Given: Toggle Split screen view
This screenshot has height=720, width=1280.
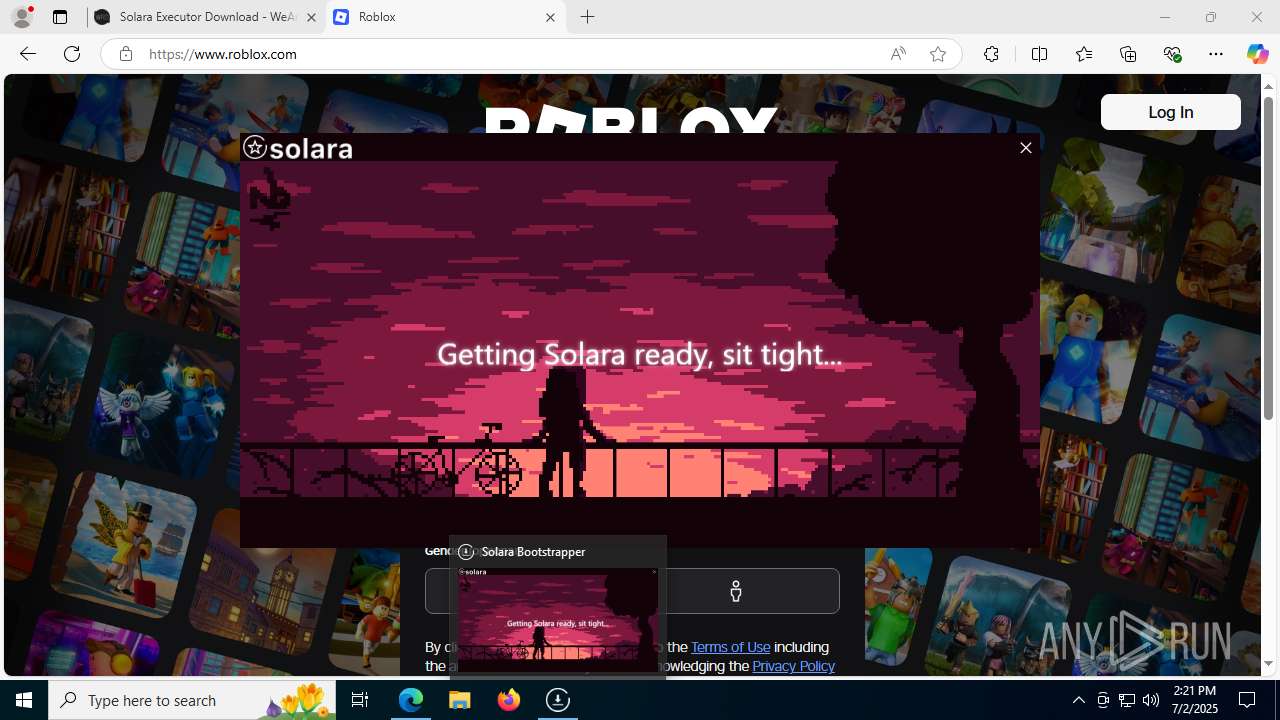Looking at the screenshot, I should (x=1039, y=54).
